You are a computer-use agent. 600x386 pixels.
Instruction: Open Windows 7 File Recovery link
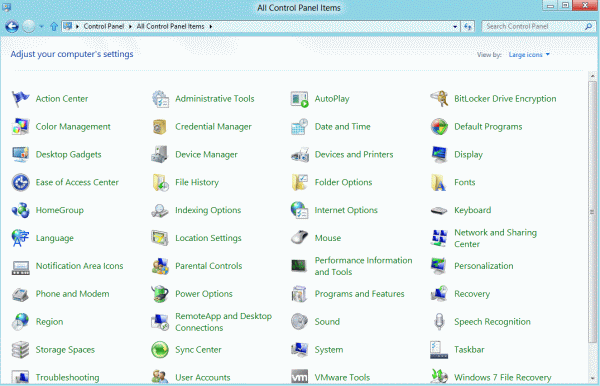[x=502, y=378]
